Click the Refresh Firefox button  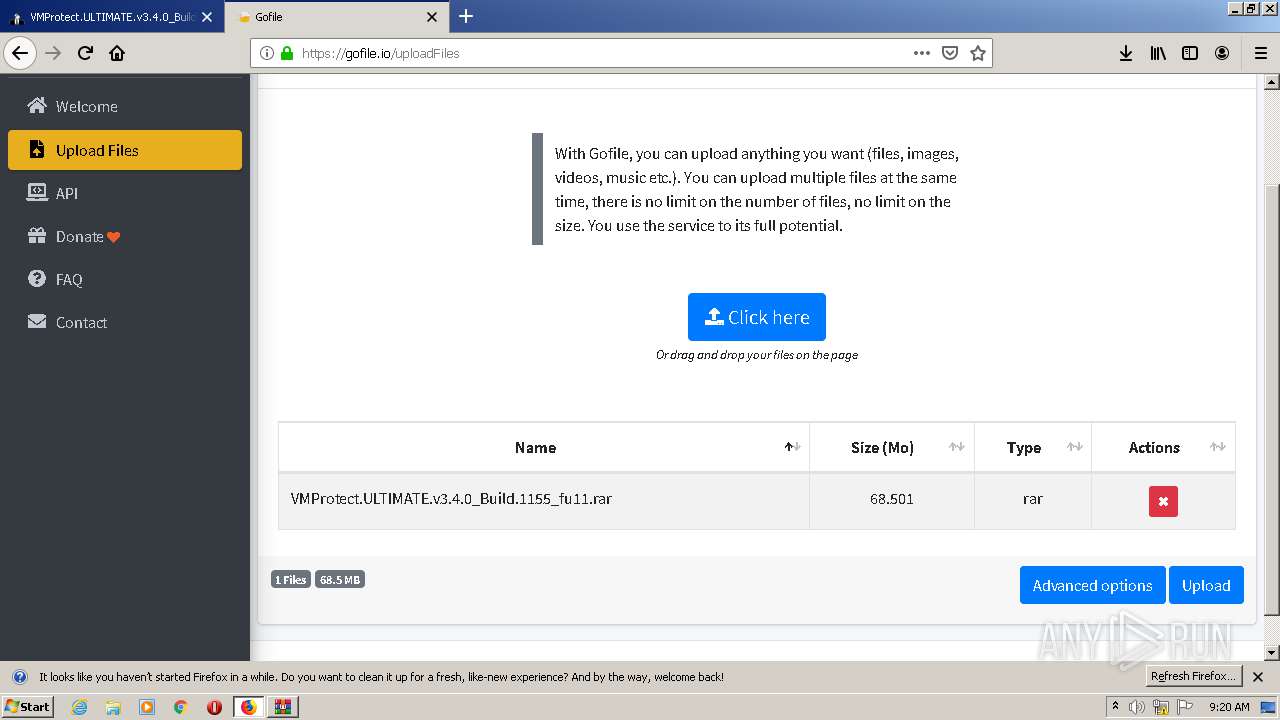click(x=1194, y=677)
